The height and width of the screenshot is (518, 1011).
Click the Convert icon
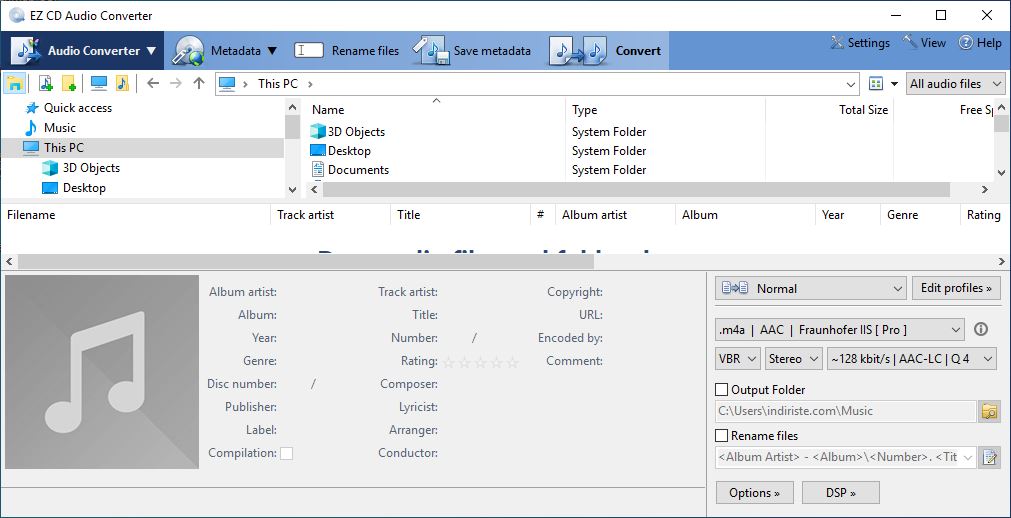click(x=578, y=51)
